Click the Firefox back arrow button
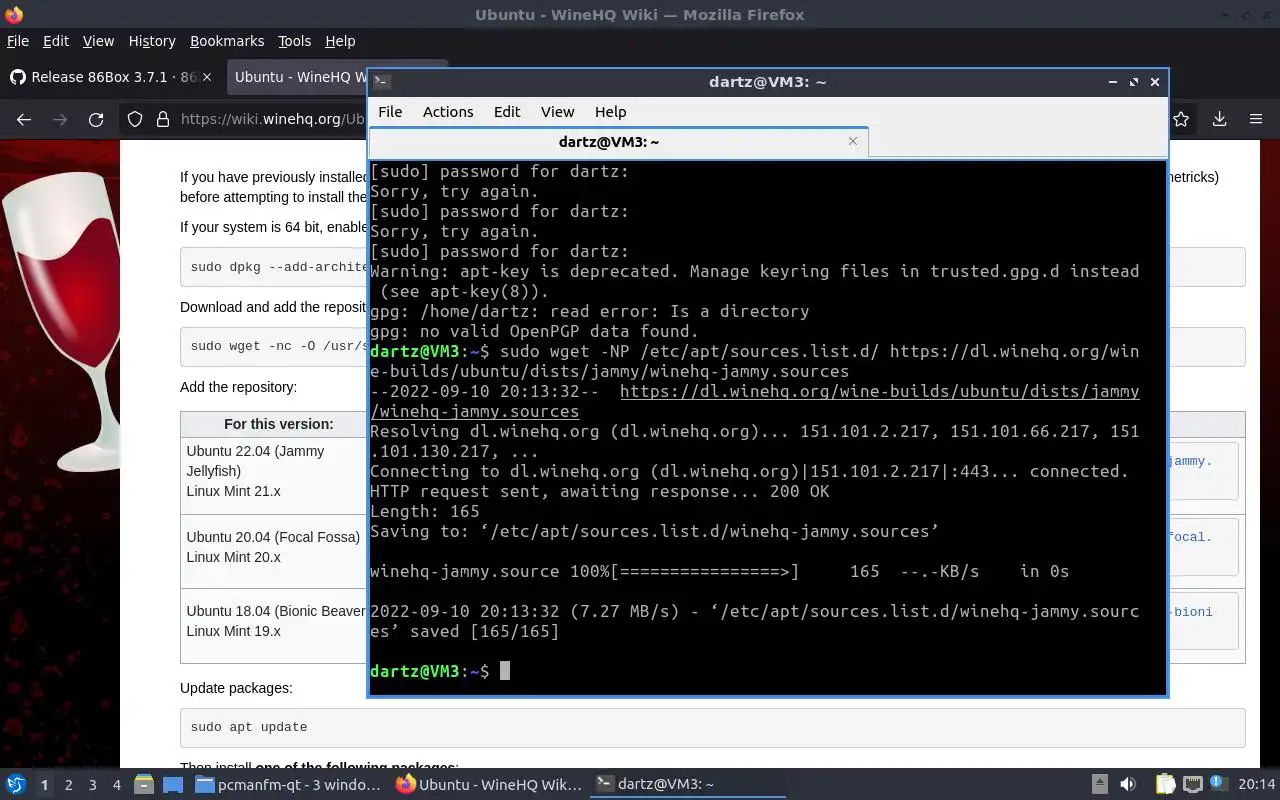 tap(24, 119)
